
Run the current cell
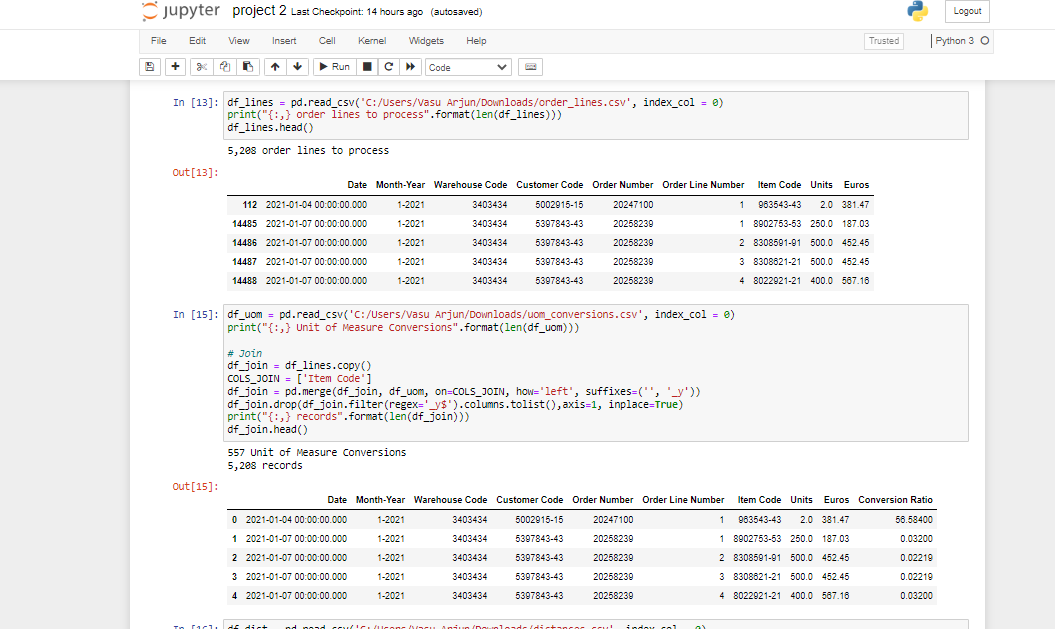pyautogui.click(x=334, y=67)
